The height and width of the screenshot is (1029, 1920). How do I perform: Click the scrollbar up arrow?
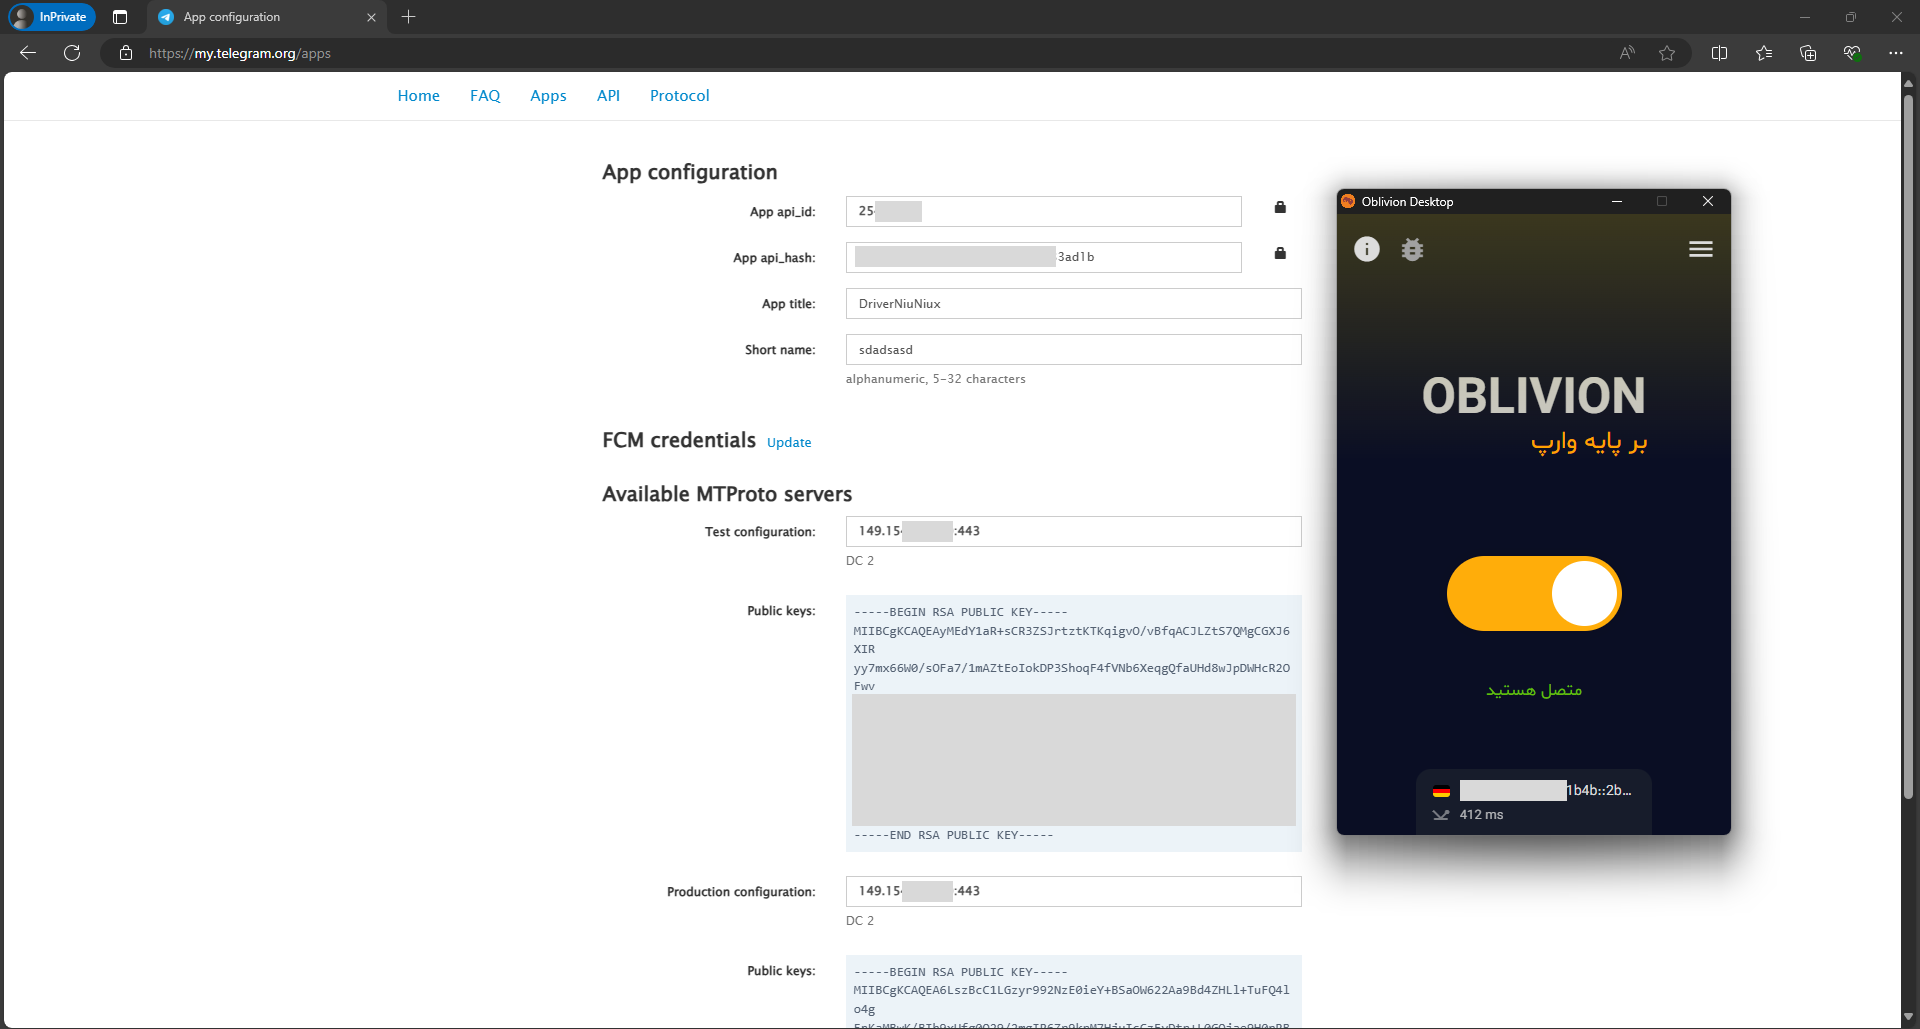[x=1909, y=82]
